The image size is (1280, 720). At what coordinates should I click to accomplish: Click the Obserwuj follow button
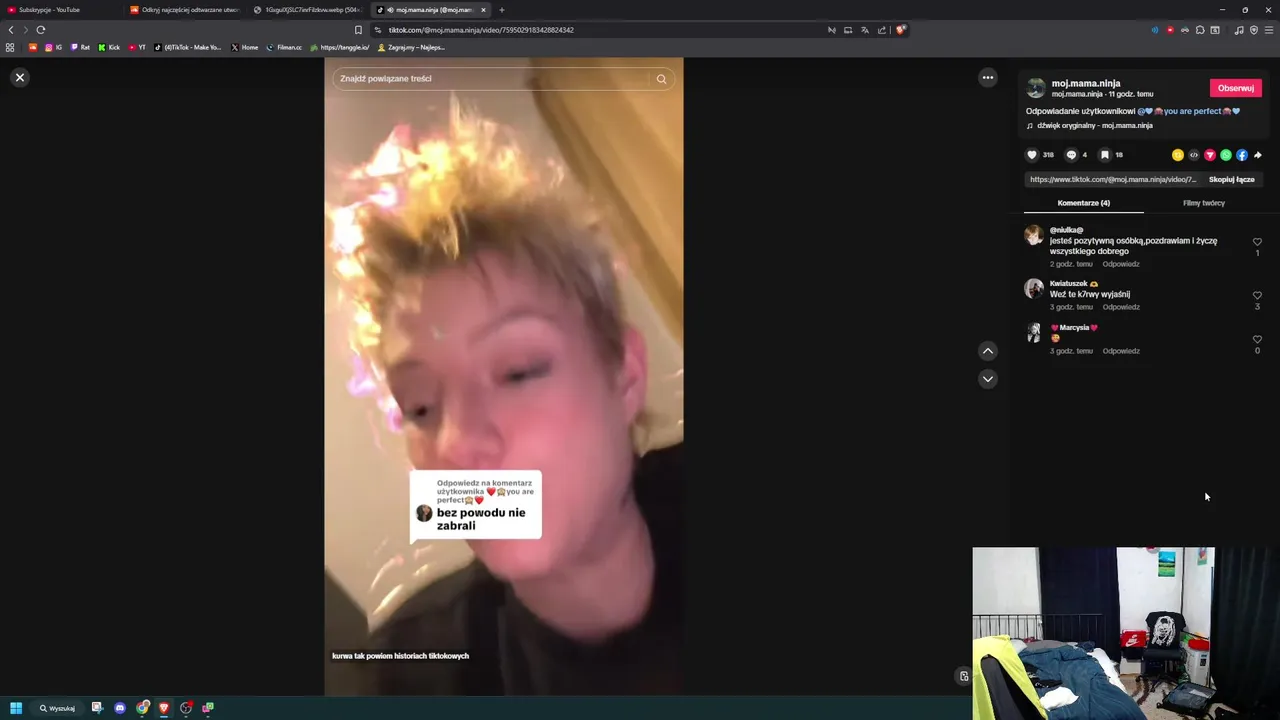pyautogui.click(x=1236, y=88)
